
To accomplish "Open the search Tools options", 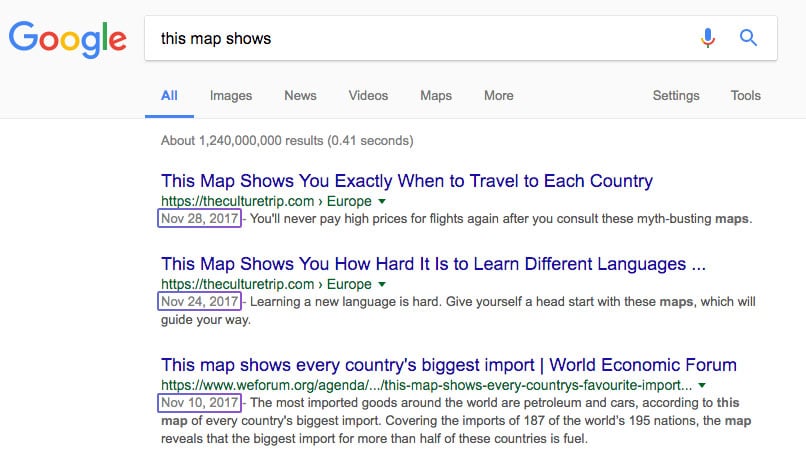I will (745, 96).
